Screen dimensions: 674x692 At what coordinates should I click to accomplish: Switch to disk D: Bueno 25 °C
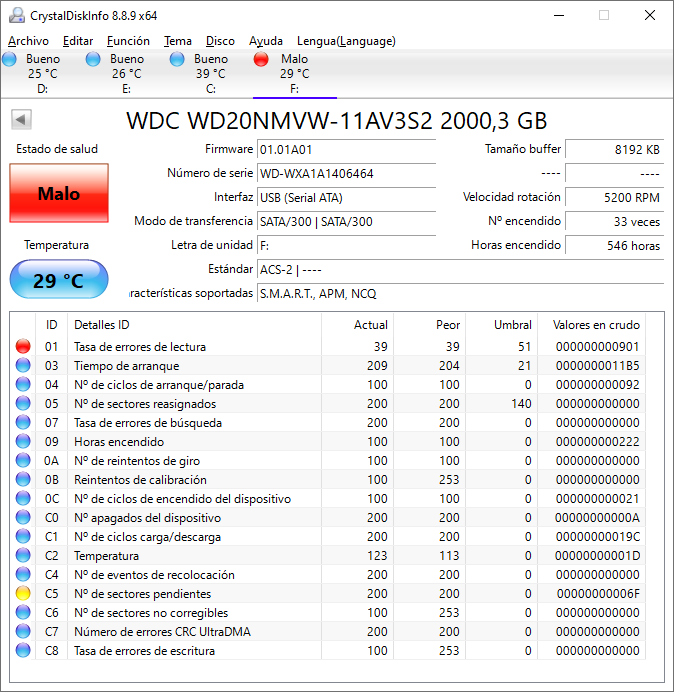click(42, 73)
